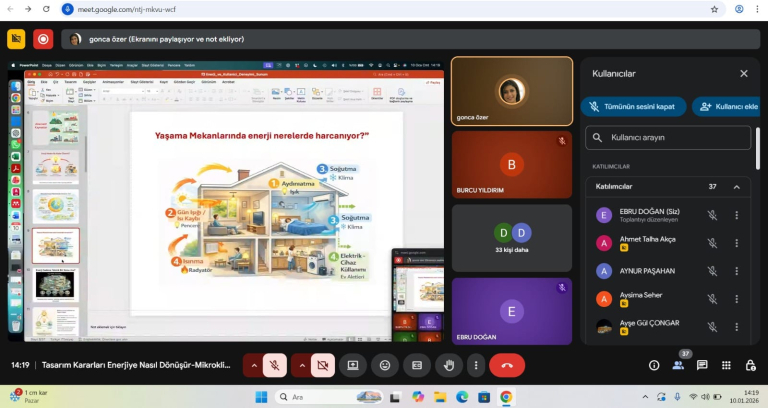Expand video settings arrow beside camera
The width and height of the screenshot is (768, 408).
(x=302, y=365)
